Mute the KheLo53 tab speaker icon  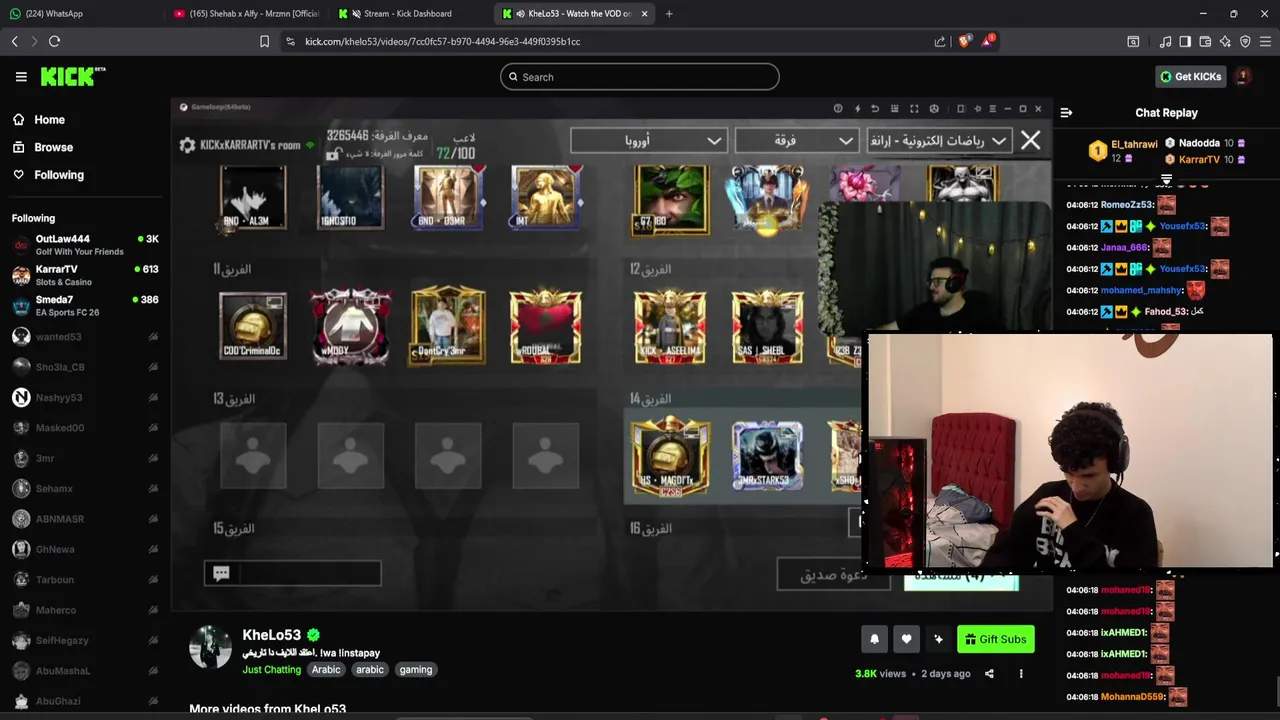pos(520,14)
